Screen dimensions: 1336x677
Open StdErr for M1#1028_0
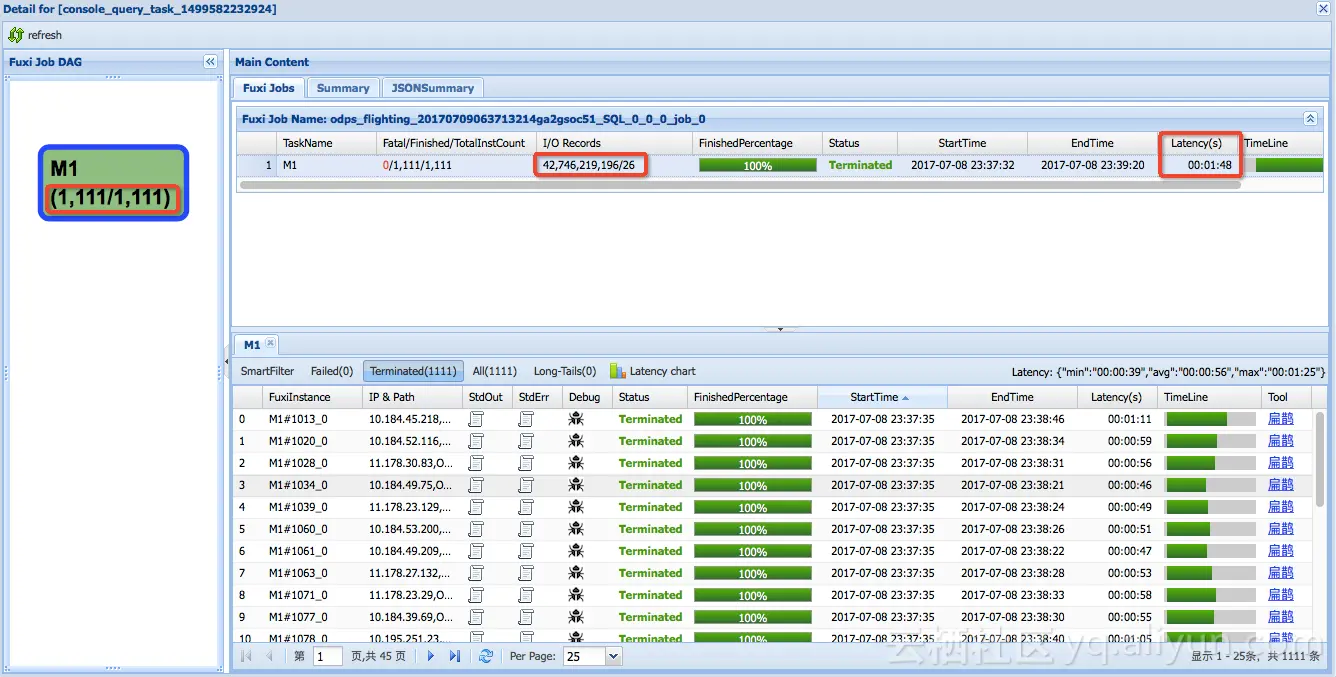(x=526, y=463)
